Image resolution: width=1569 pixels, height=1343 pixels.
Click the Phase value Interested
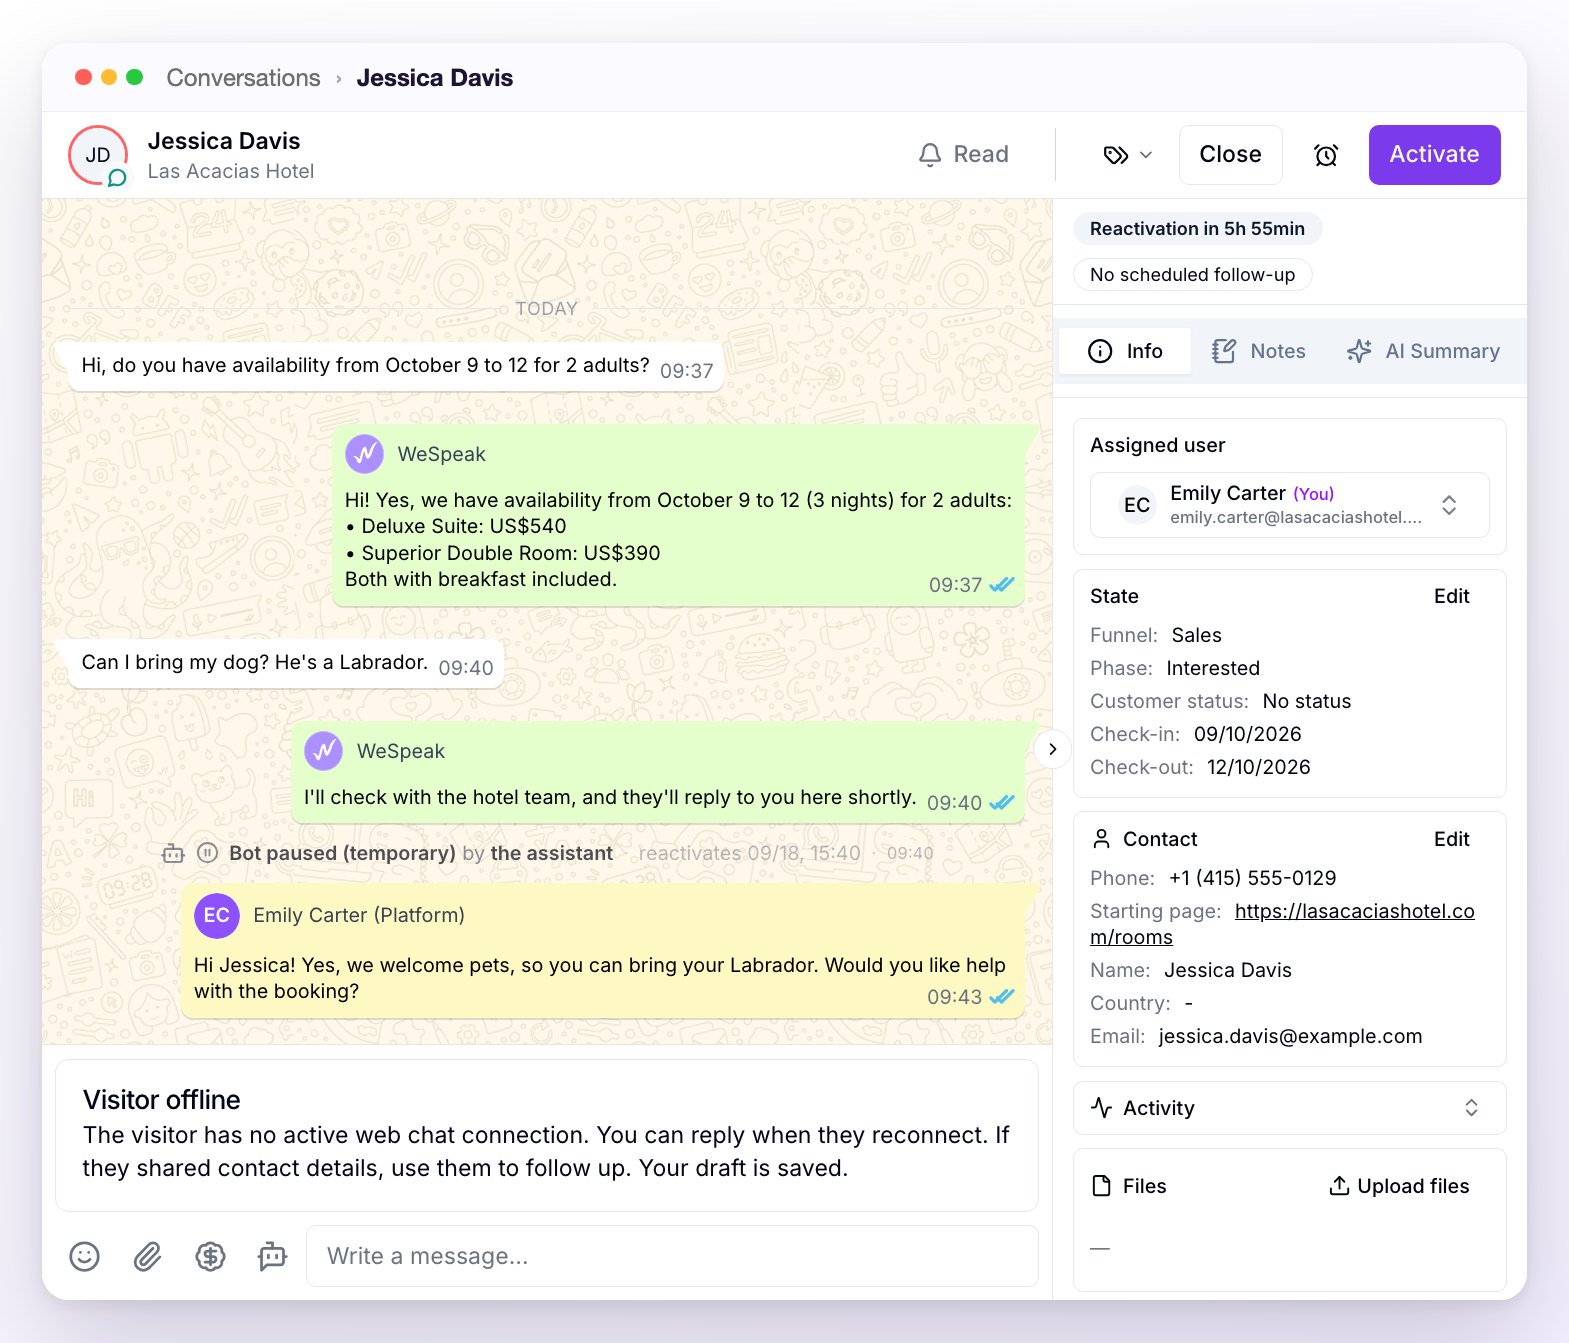[1213, 668]
